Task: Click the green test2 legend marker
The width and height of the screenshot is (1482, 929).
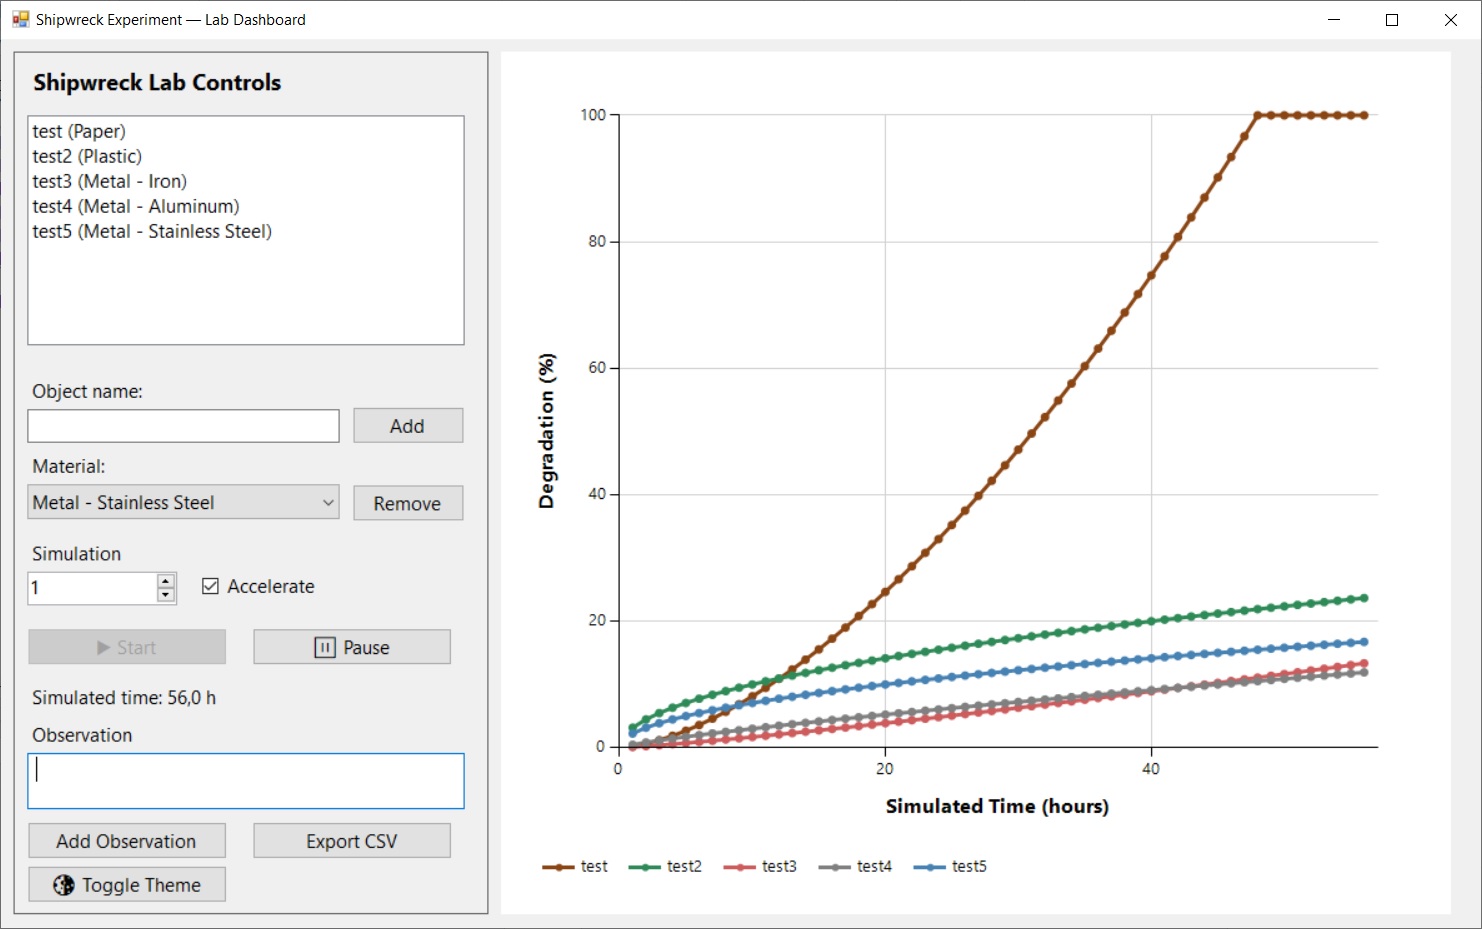Action: (644, 867)
